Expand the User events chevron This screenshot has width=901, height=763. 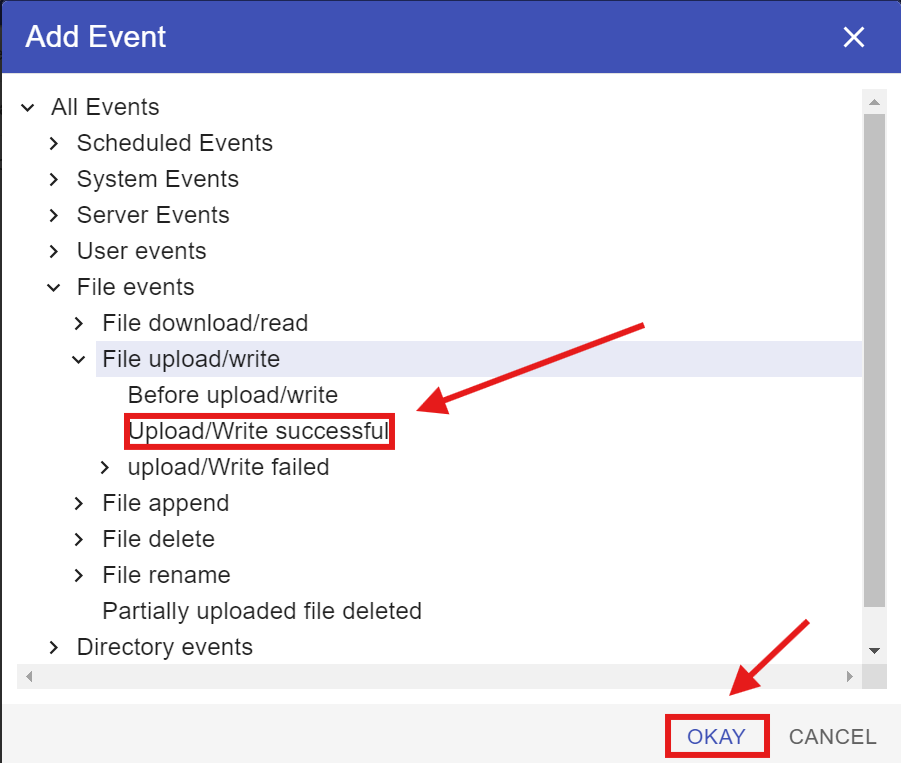click(x=54, y=251)
